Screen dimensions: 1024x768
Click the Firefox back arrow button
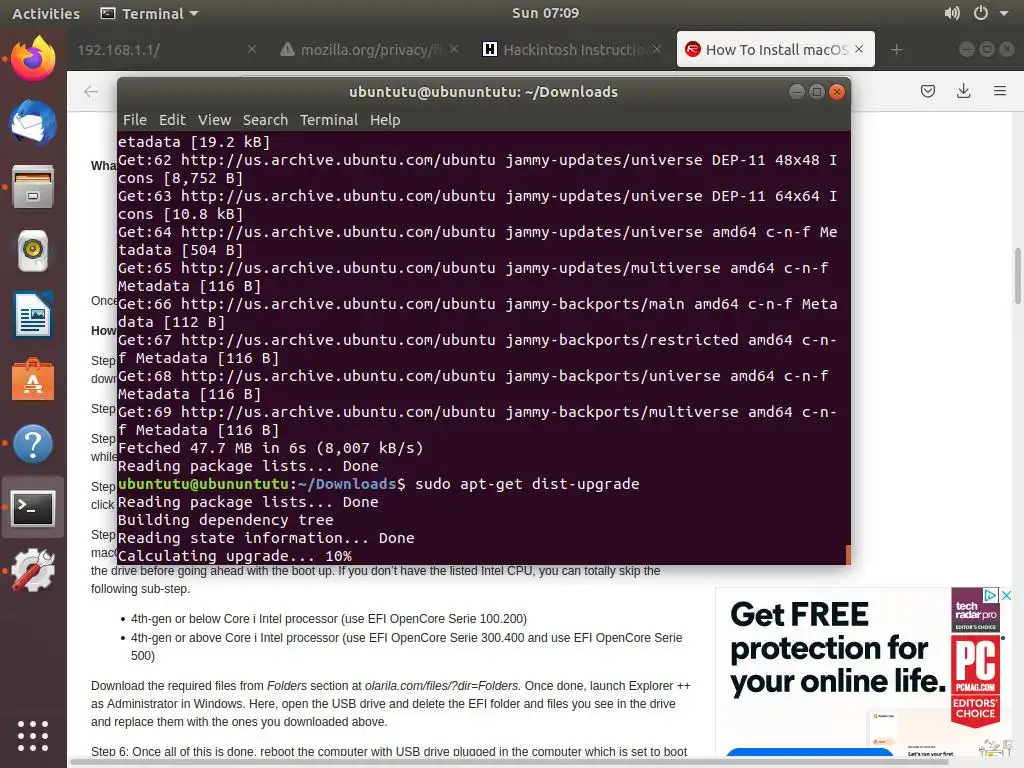click(x=91, y=91)
